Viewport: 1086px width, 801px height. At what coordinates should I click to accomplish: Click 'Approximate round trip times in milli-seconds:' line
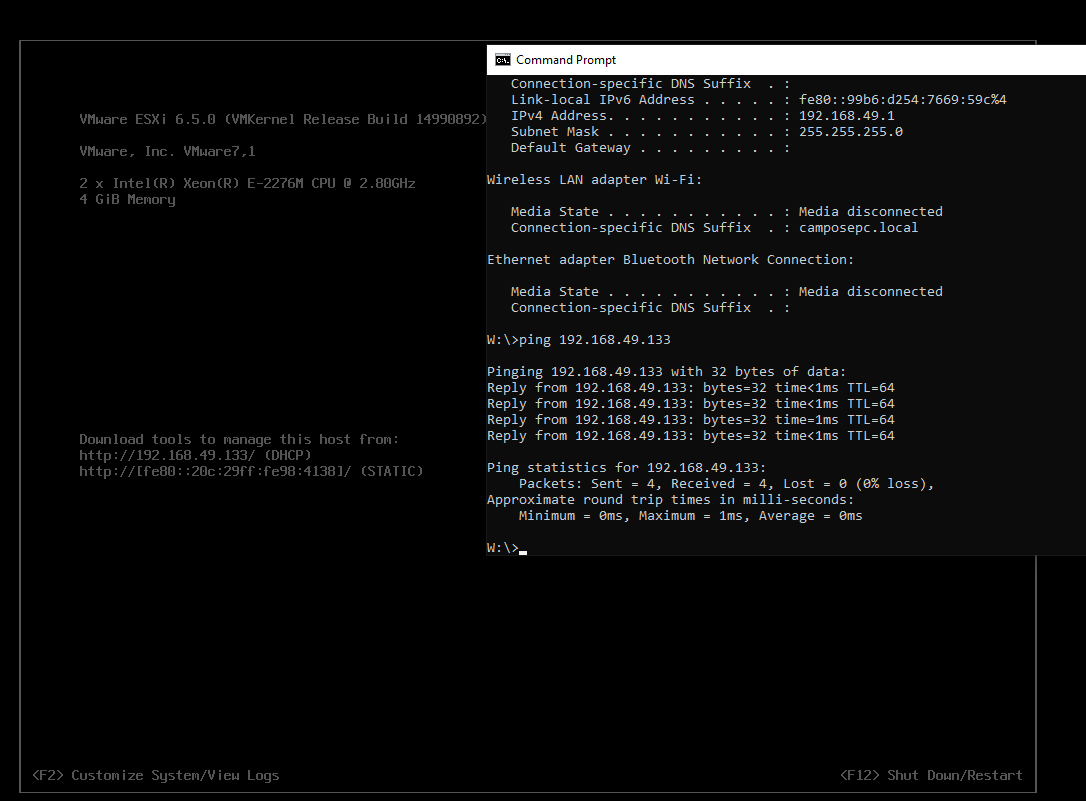(670, 500)
